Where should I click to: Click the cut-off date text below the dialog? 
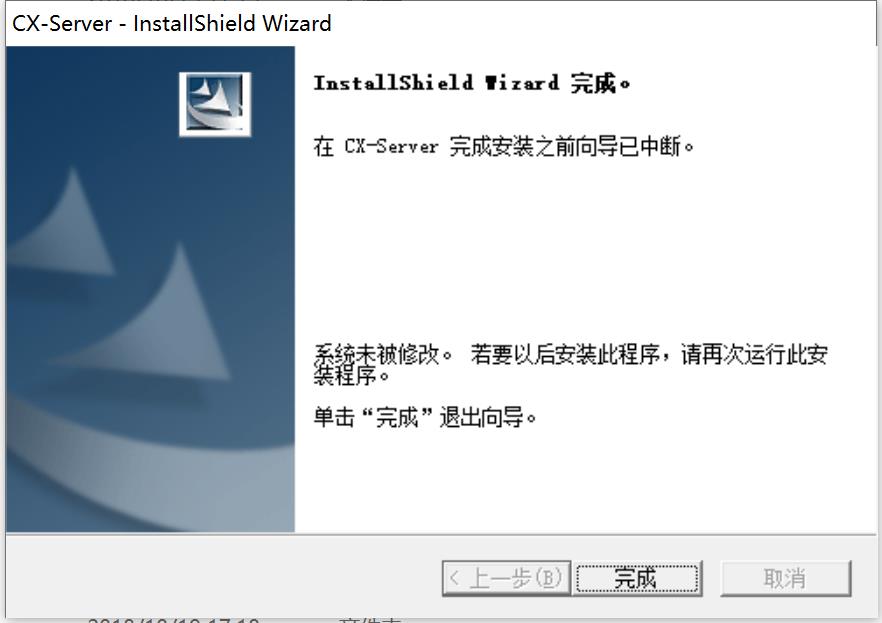(173, 620)
